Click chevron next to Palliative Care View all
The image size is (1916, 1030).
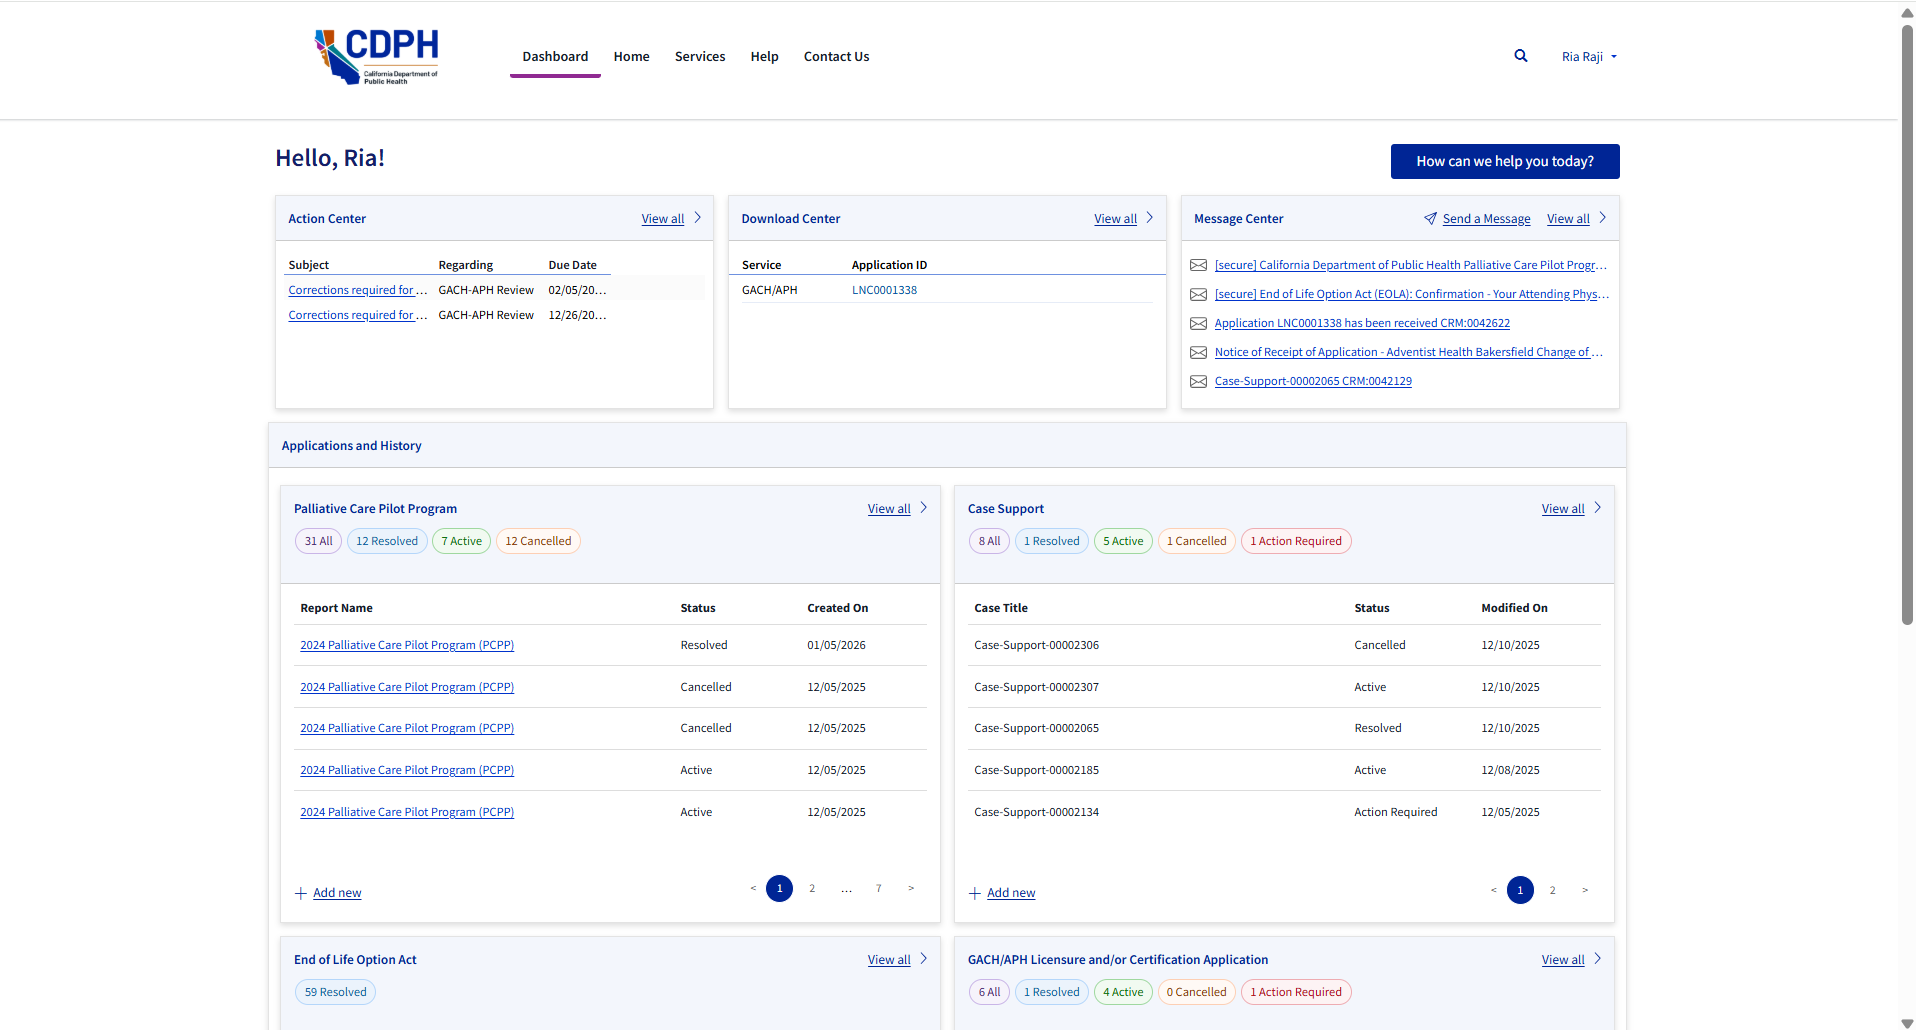tap(924, 507)
